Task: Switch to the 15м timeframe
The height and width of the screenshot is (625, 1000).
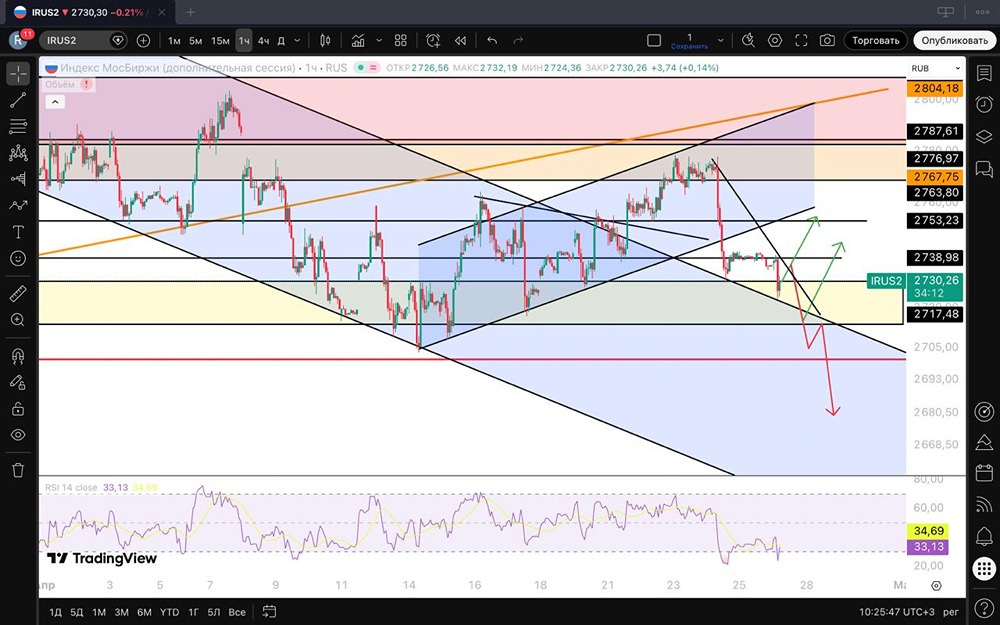Action: coord(220,40)
